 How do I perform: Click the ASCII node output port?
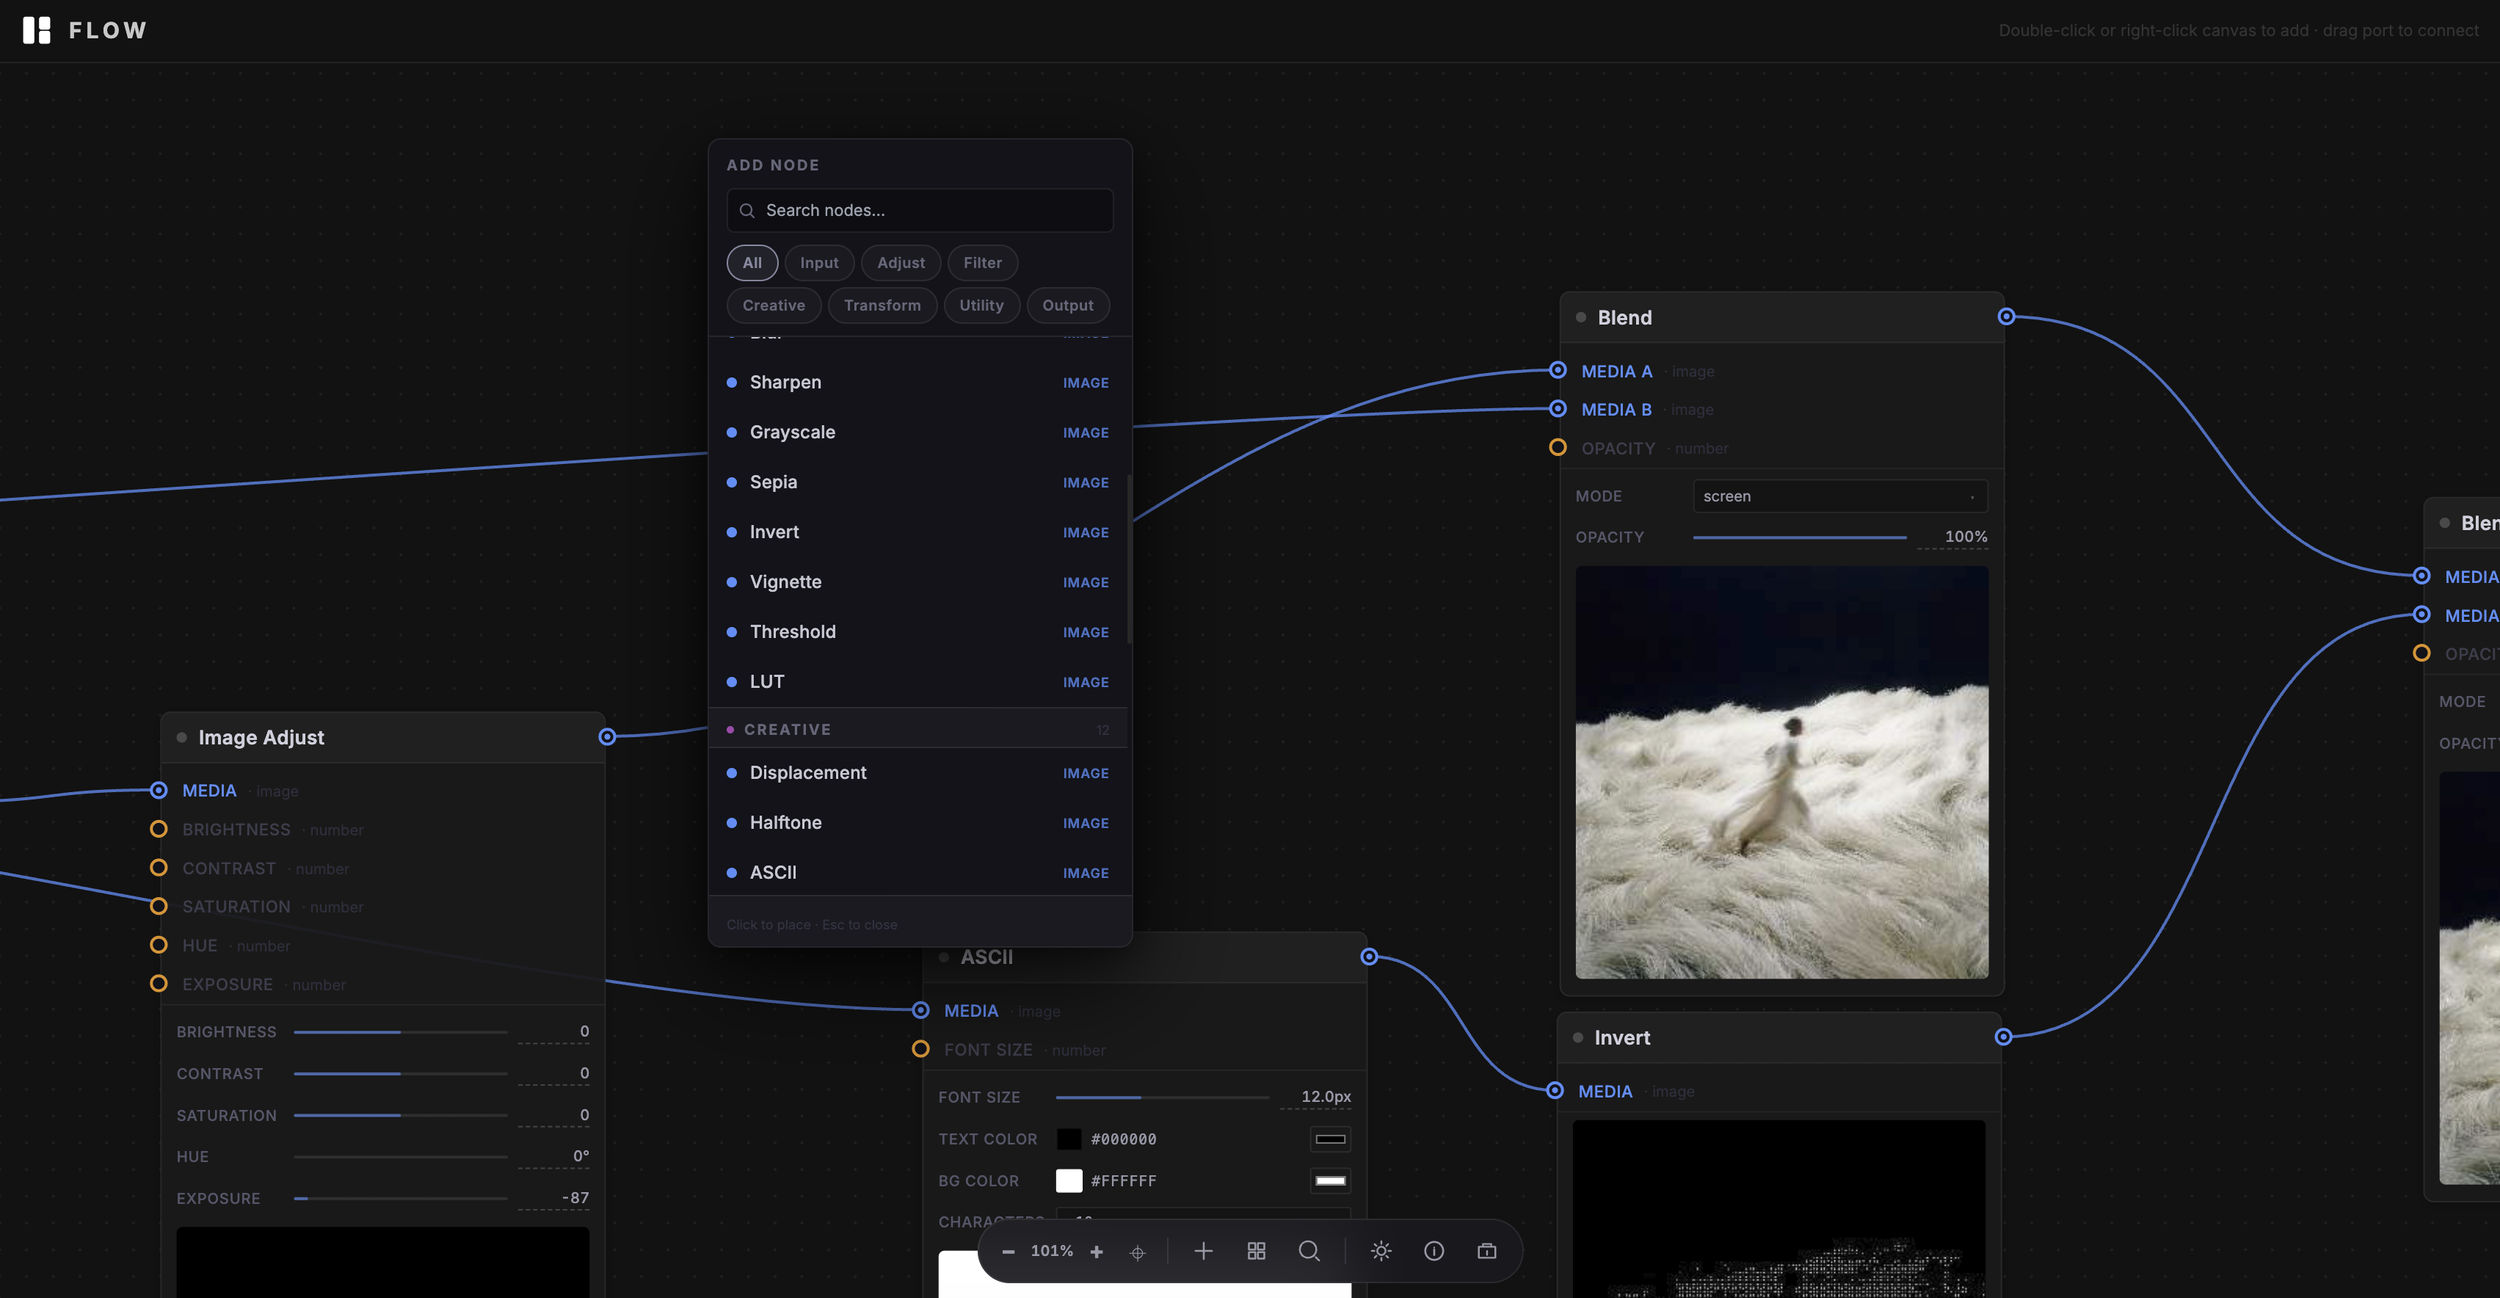tap(1369, 957)
